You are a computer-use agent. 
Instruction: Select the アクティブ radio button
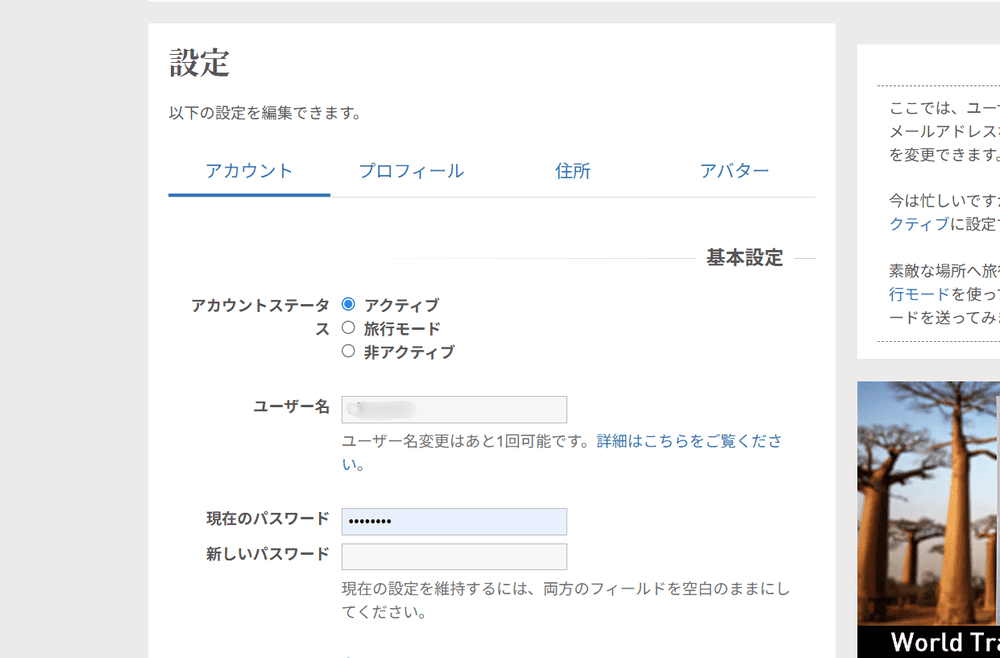tap(348, 304)
